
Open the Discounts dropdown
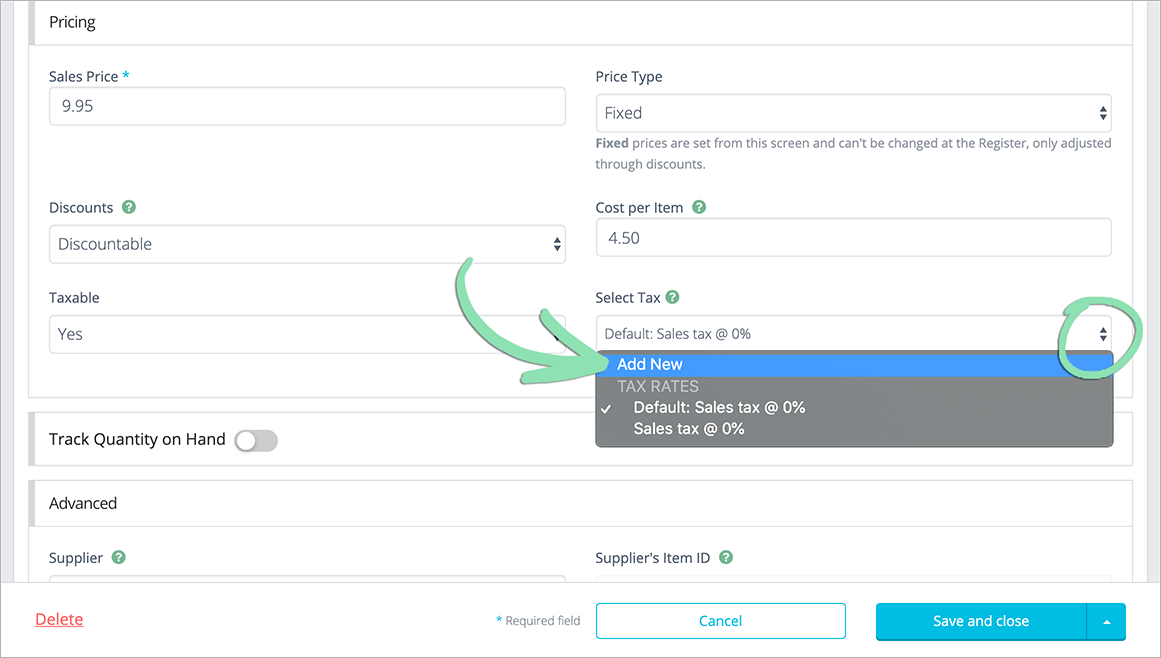tap(306, 244)
